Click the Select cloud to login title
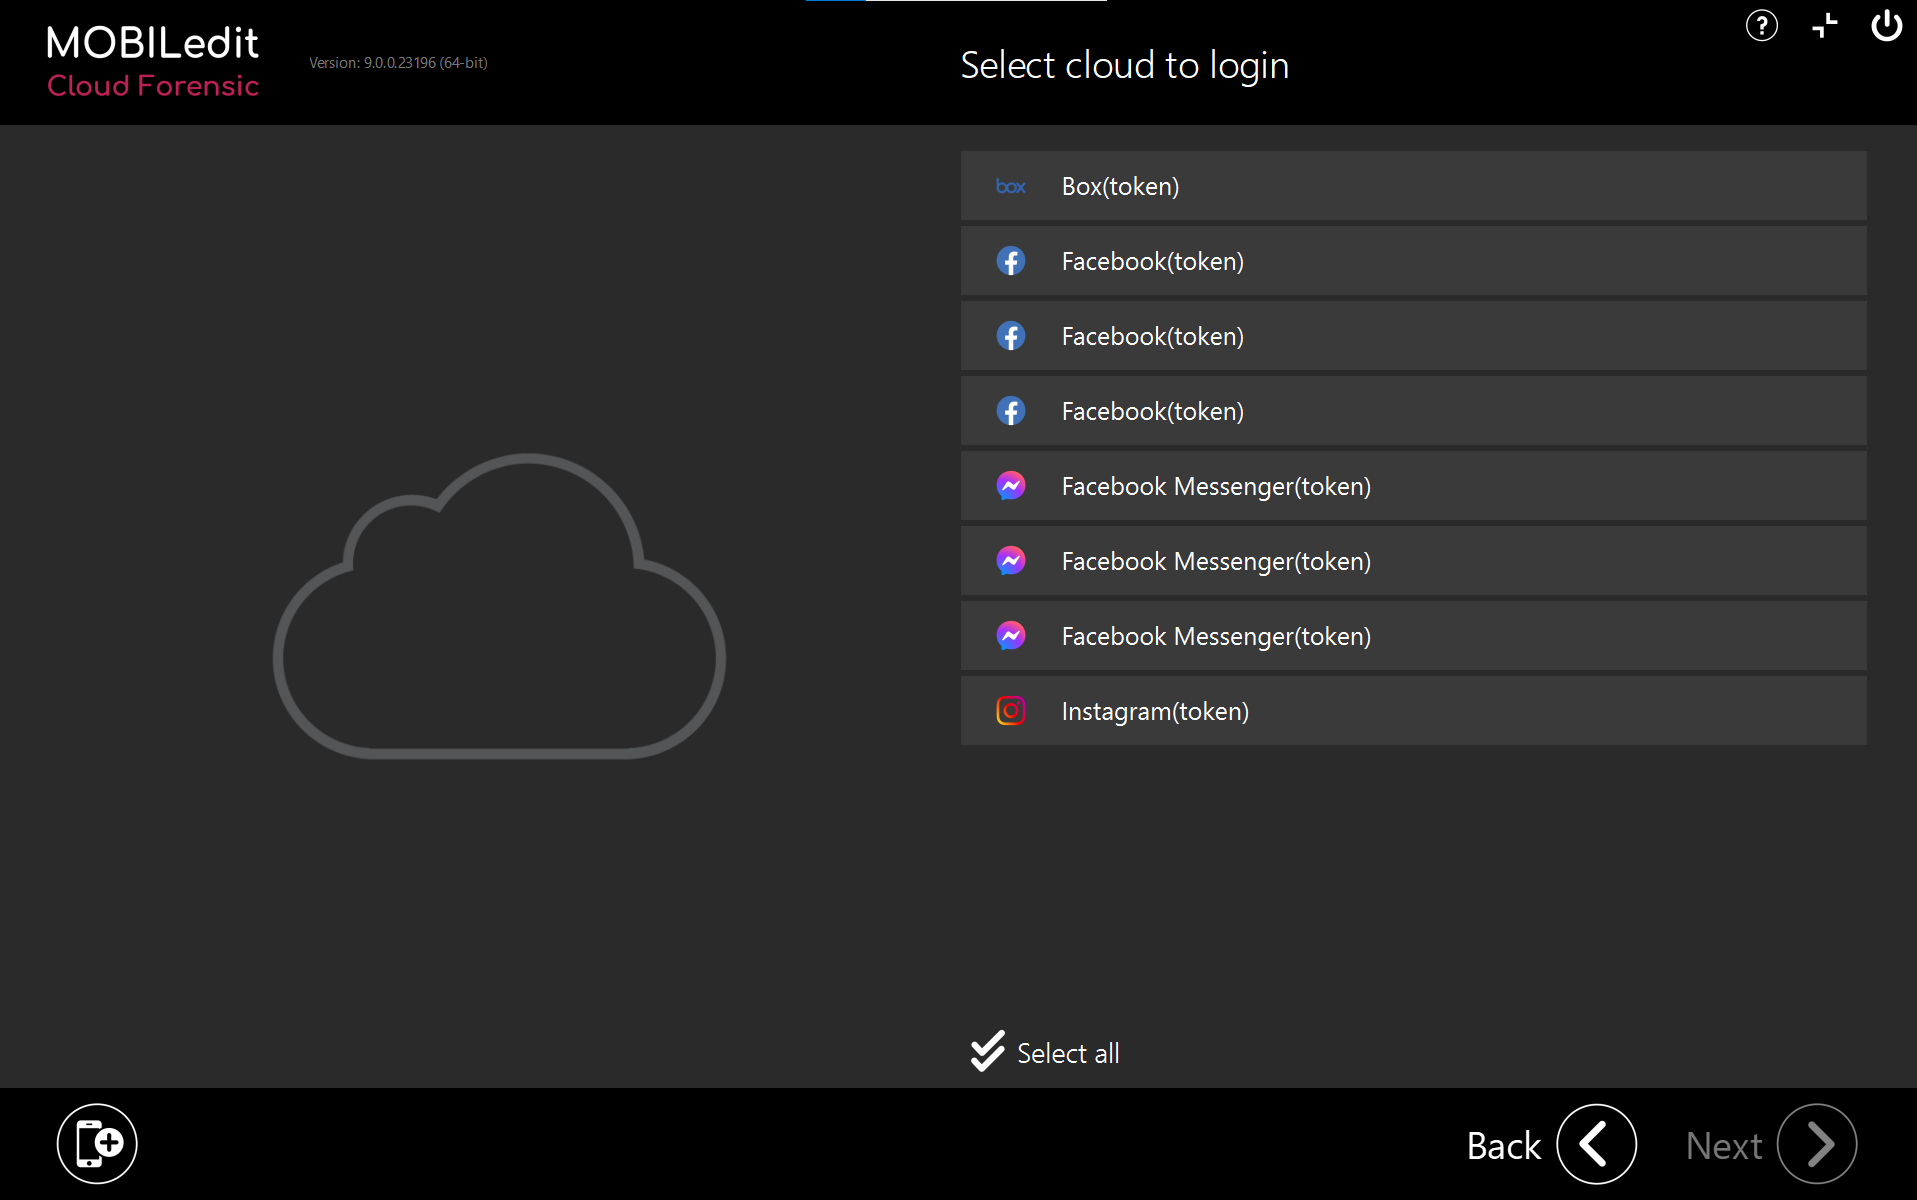Image resolution: width=1917 pixels, height=1200 pixels. point(1124,64)
